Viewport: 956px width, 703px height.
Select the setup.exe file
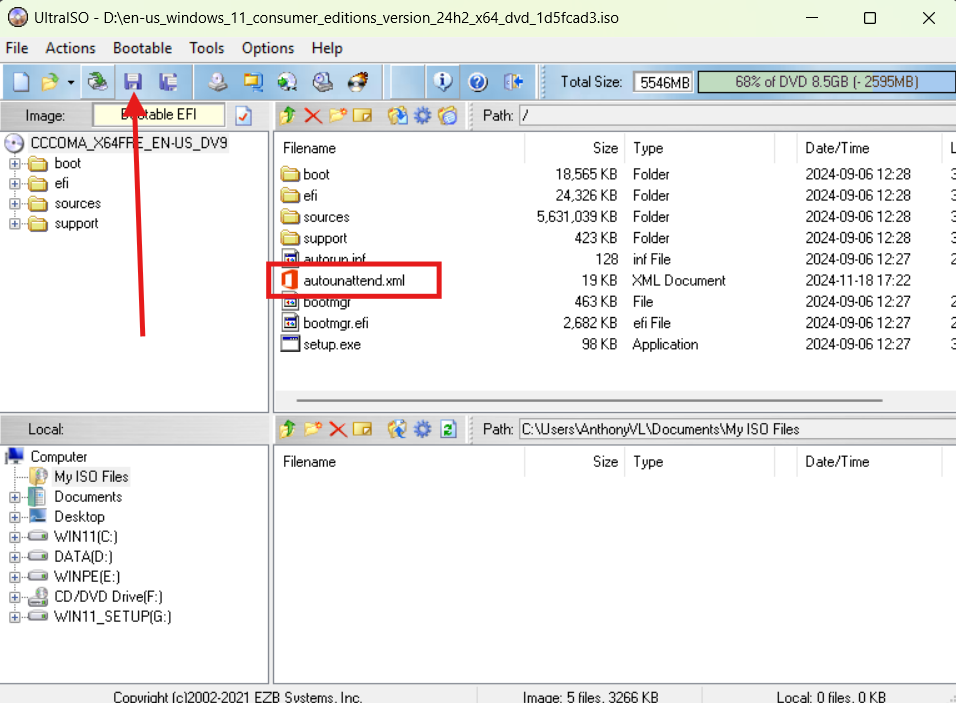click(331, 344)
